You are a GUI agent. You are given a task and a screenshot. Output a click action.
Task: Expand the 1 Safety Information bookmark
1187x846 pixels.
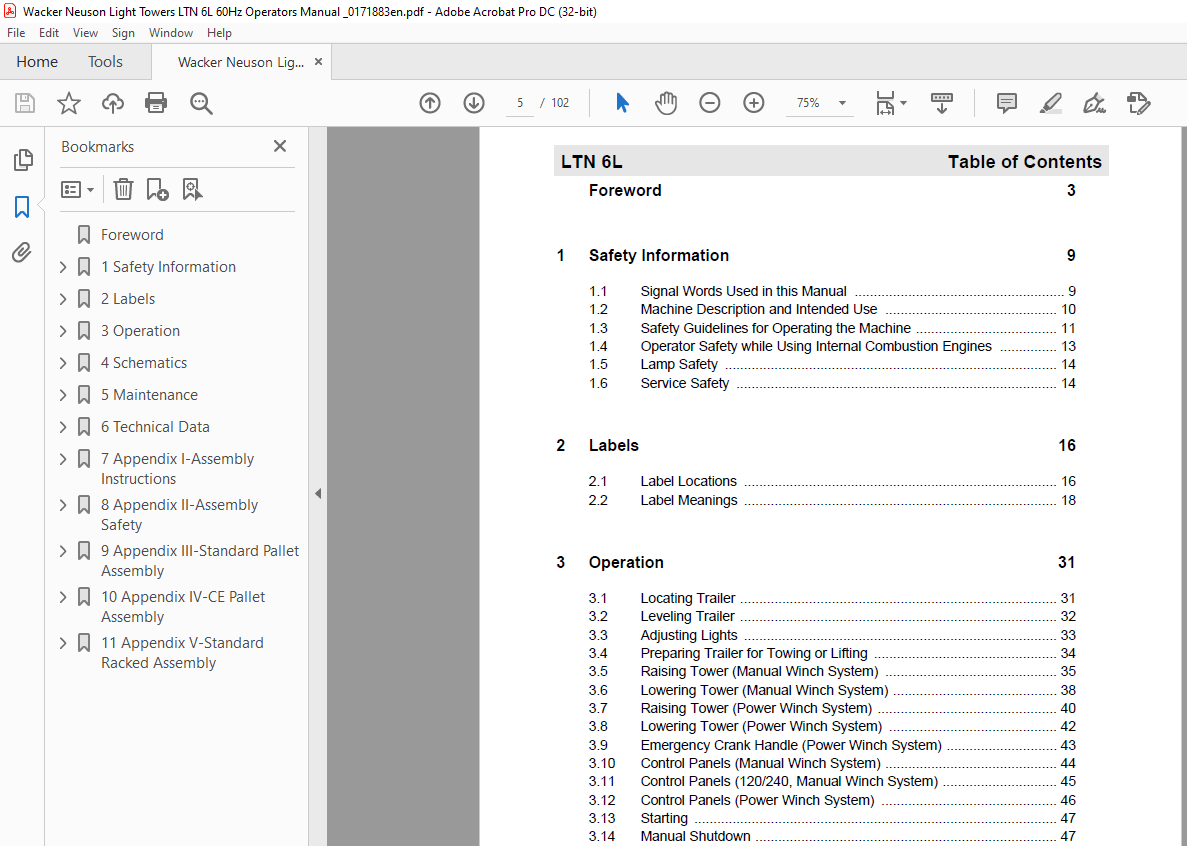[63, 267]
